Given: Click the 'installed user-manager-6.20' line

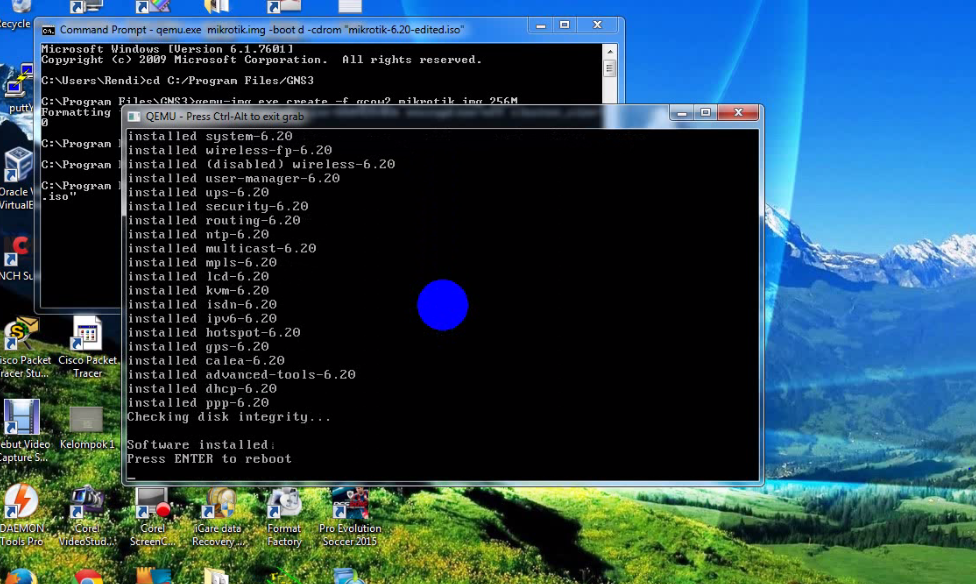Looking at the screenshot, I should [x=233, y=178].
